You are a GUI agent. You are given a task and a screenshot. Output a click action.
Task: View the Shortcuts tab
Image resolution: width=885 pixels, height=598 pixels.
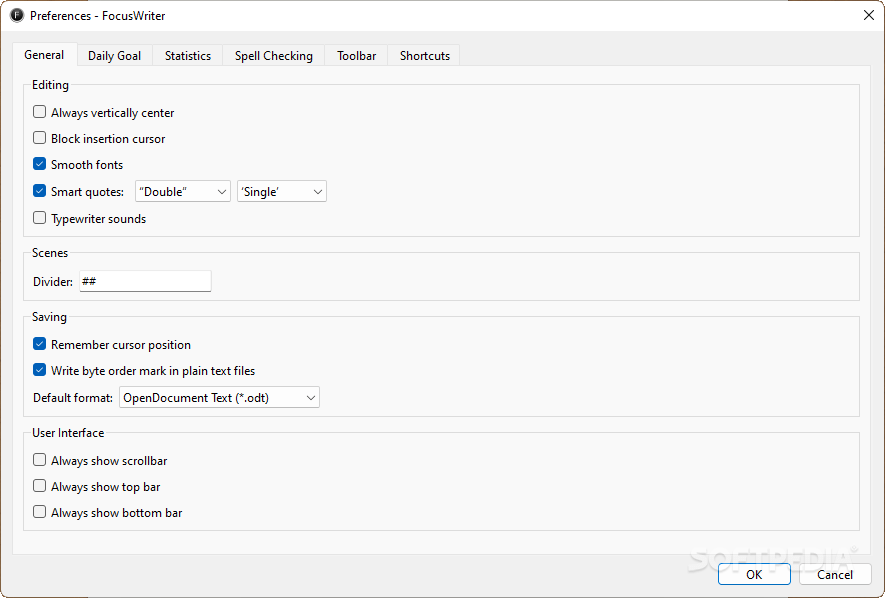423,56
